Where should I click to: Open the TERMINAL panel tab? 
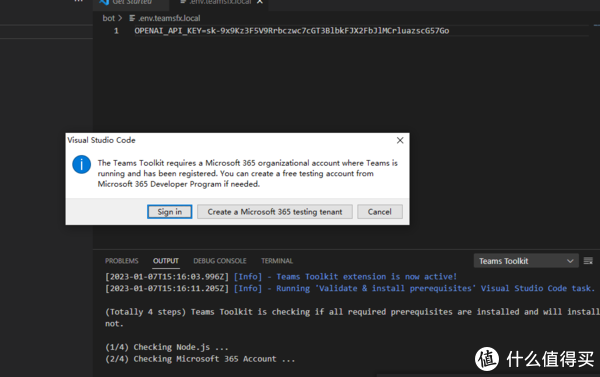(x=277, y=261)
